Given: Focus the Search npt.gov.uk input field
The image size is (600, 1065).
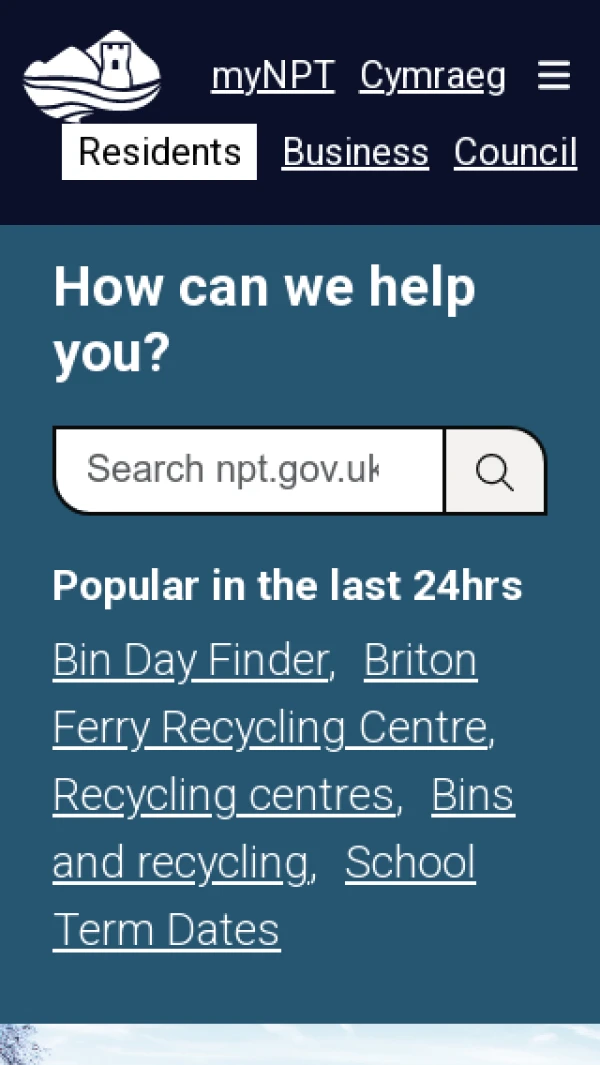Looking at the screenshot, I should tap(249, 471).
